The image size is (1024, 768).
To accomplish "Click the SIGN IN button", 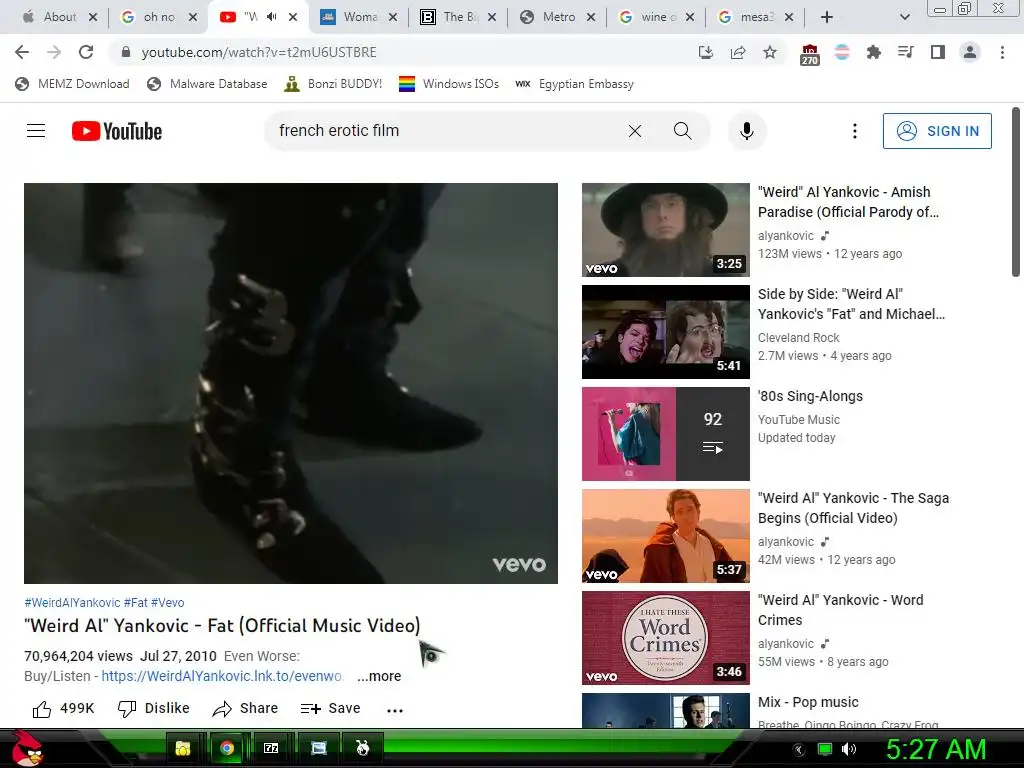I will (x=937, y=131).
